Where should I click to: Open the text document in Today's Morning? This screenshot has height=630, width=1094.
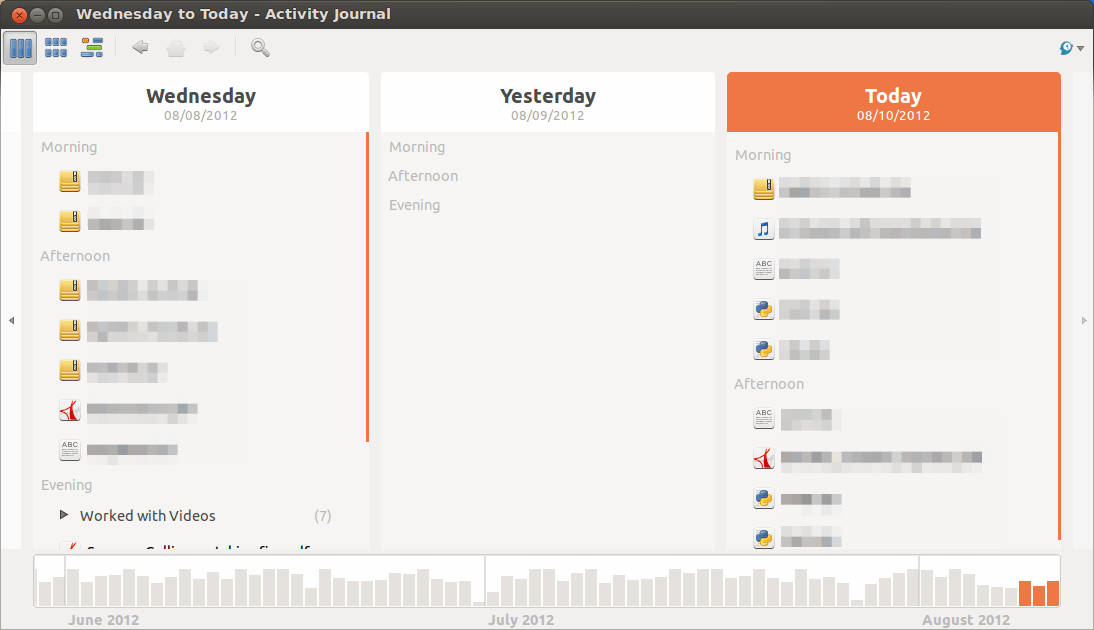tap(796, 269)
